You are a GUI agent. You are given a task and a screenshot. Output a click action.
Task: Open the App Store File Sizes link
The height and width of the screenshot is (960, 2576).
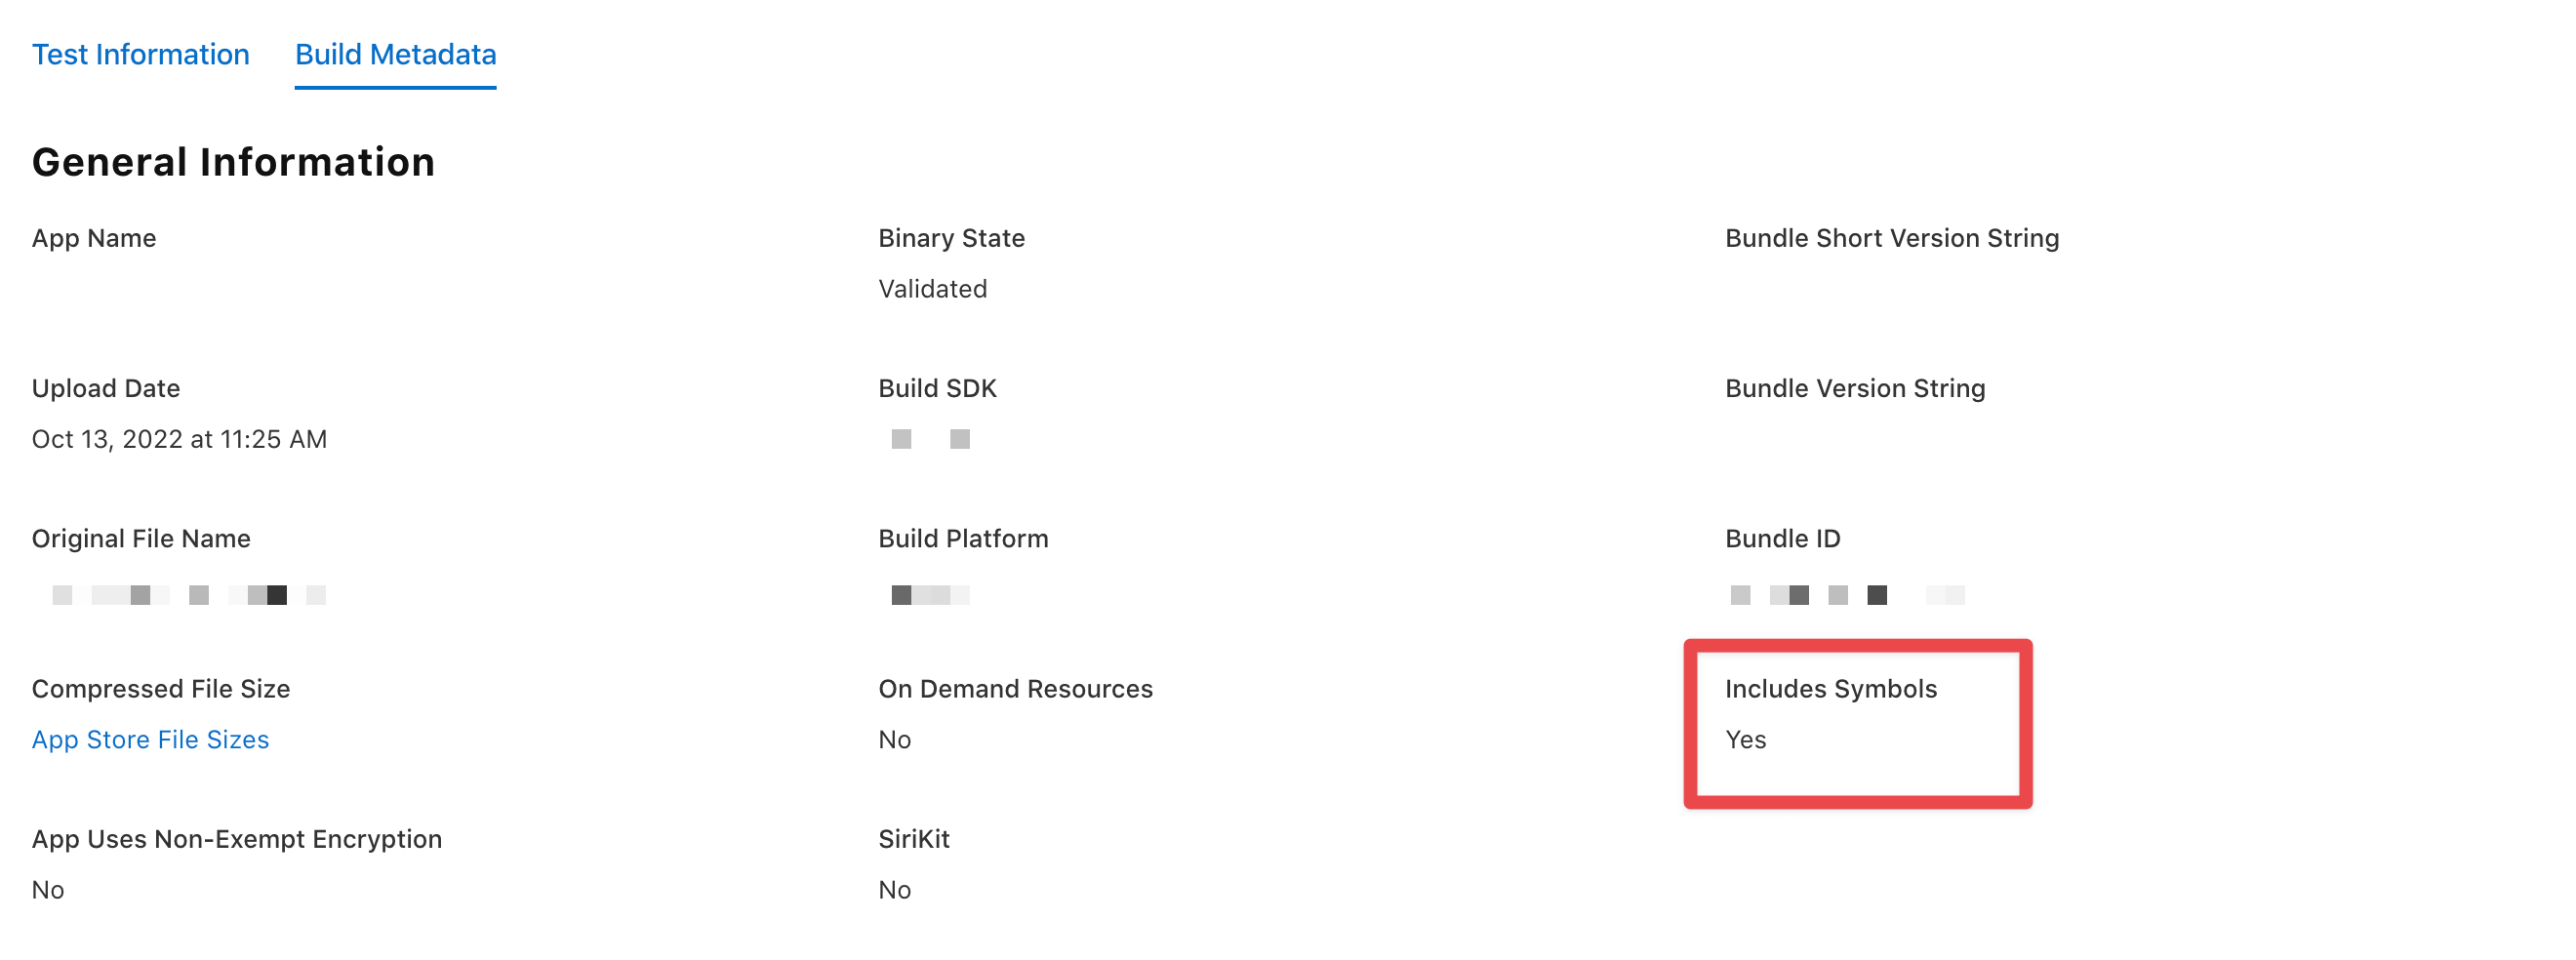pos(150,739)
